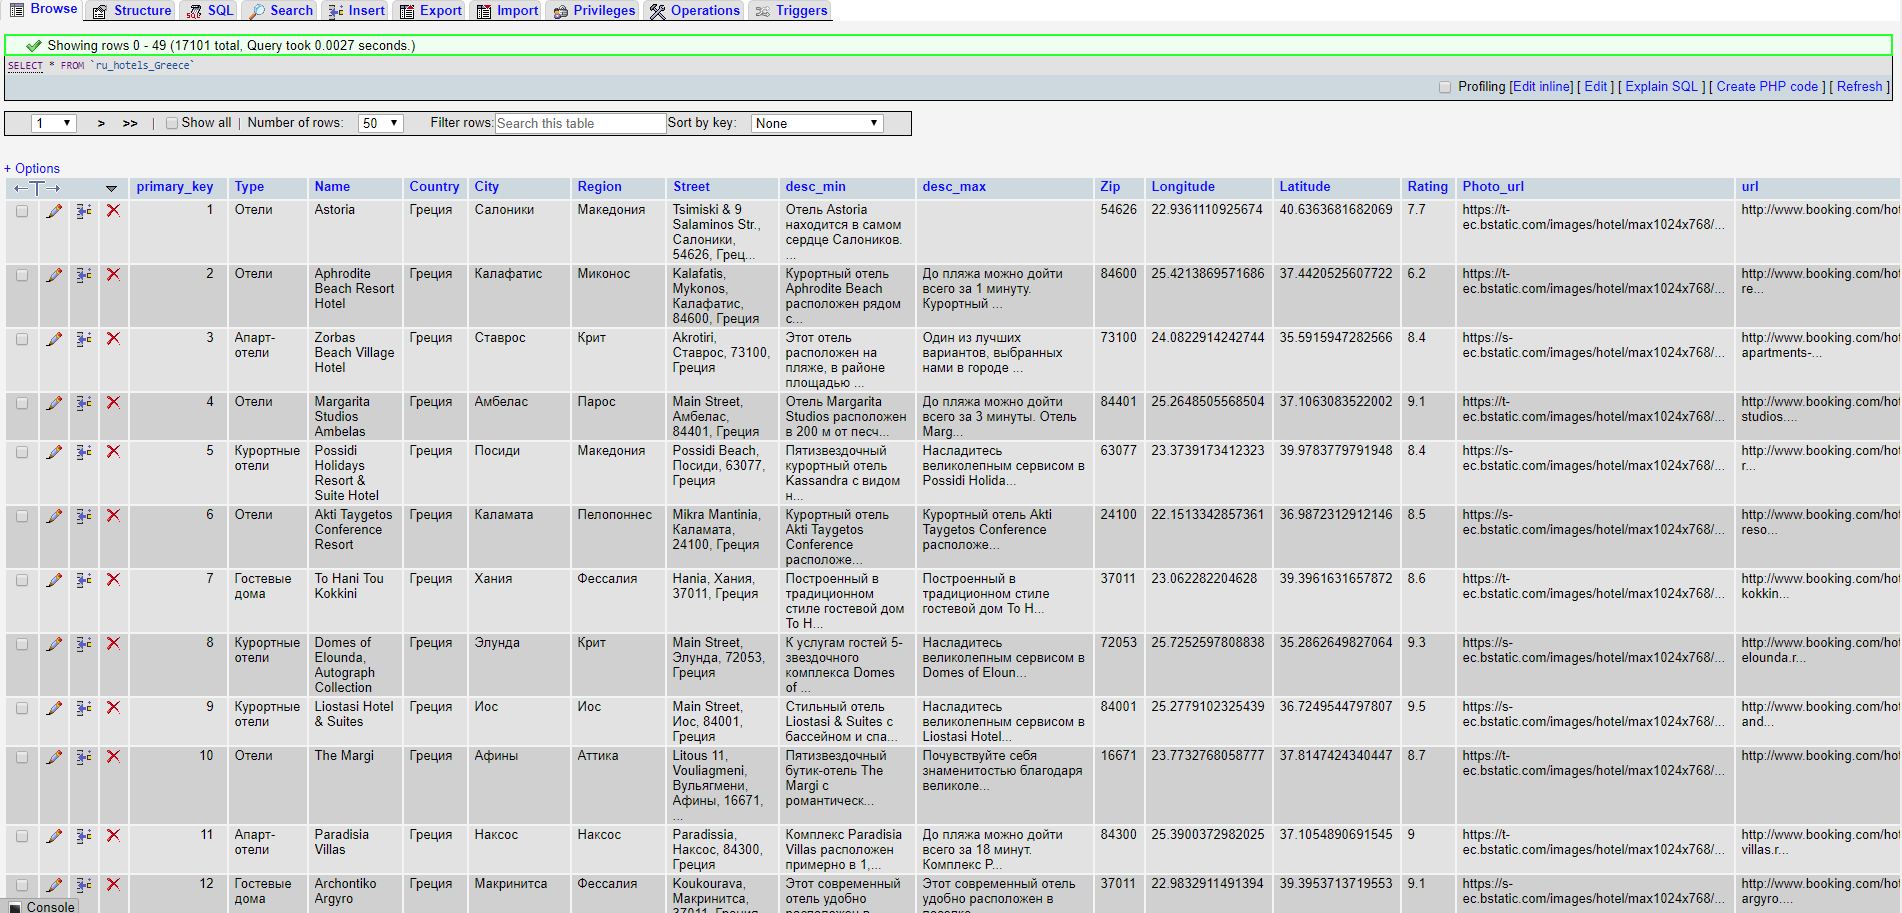Edit row 7 To Hani Tou Kokkini
Image resolution: width=1902 pixels, height=913 pixels.
pyautogui.click(x=54, y=580)
